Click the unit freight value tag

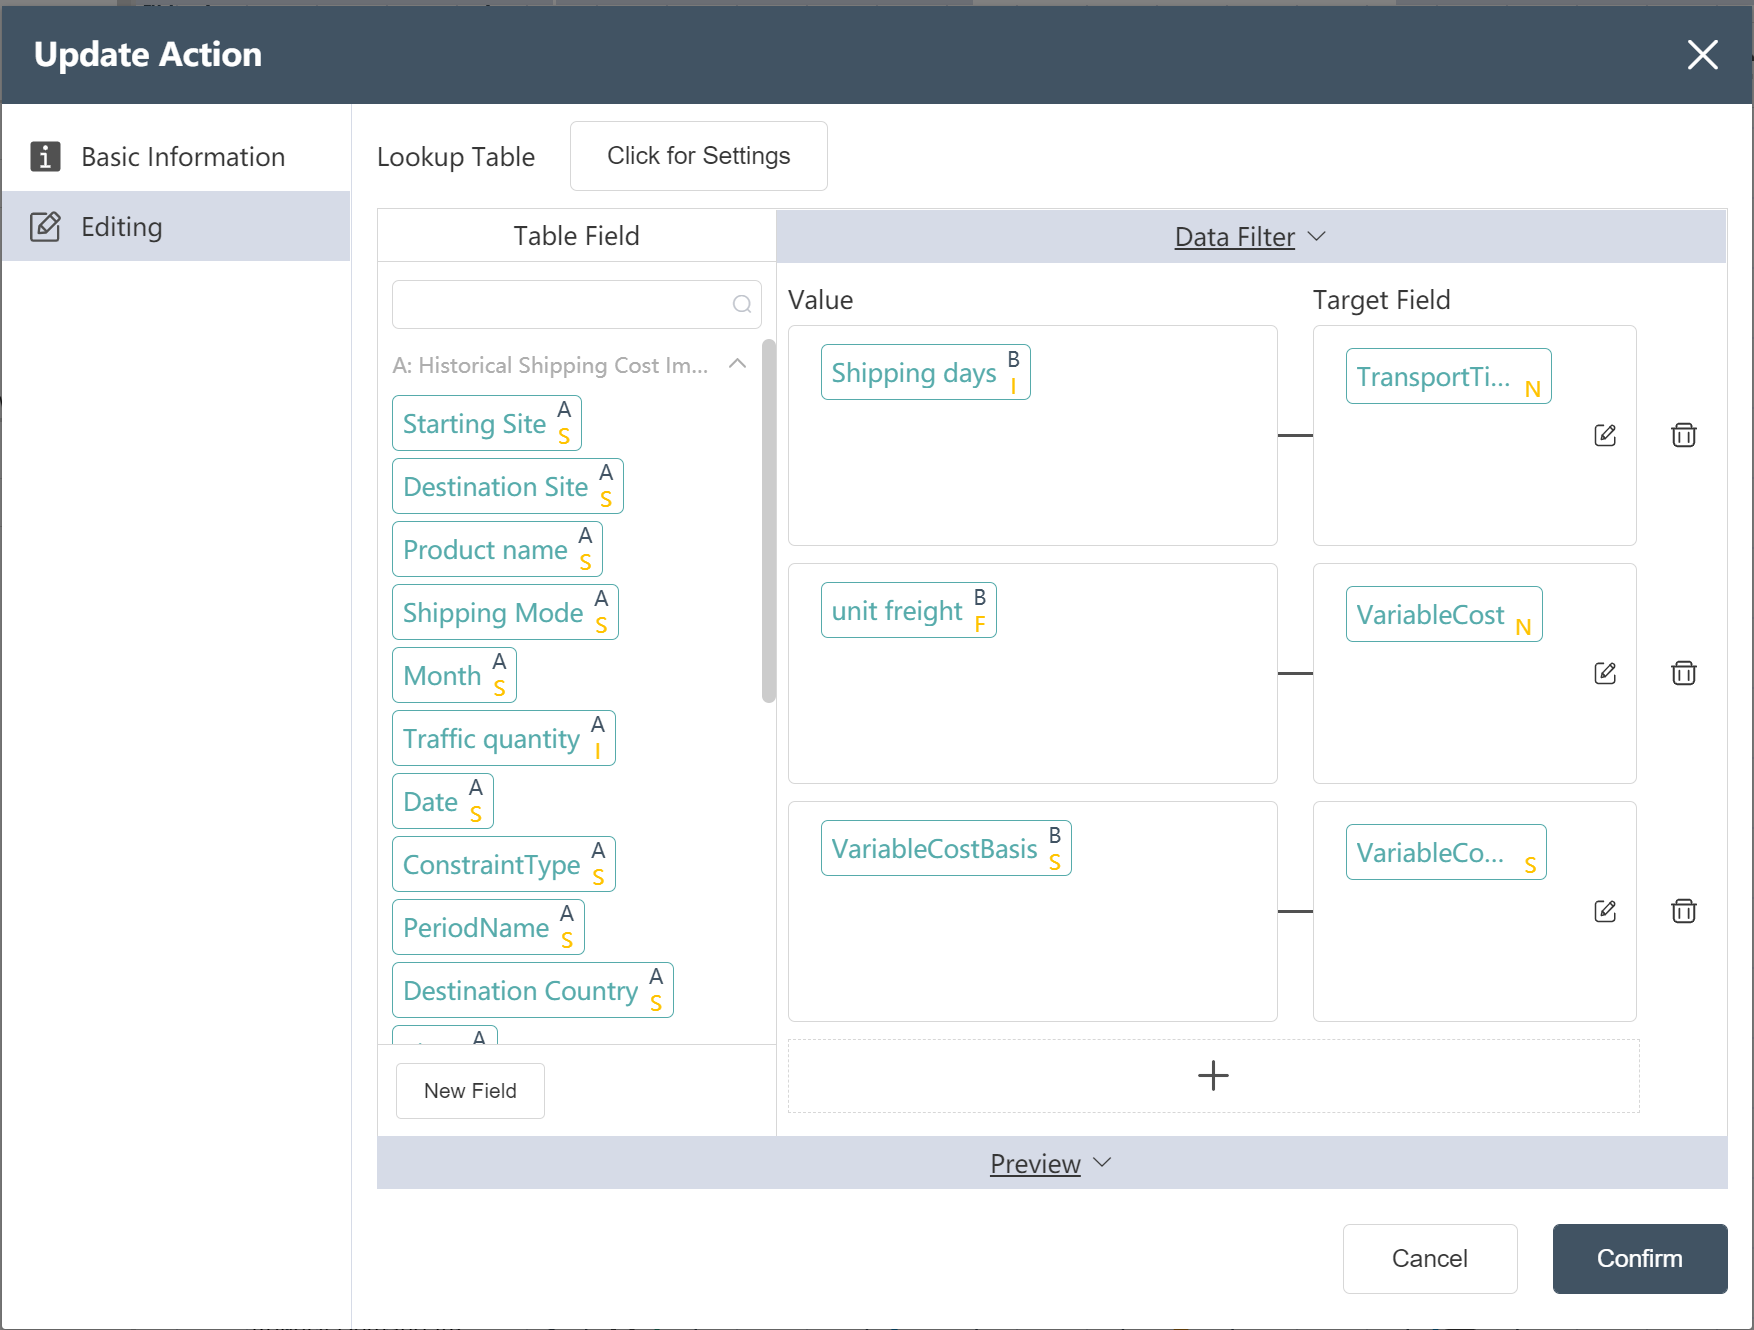coord(909,610)
